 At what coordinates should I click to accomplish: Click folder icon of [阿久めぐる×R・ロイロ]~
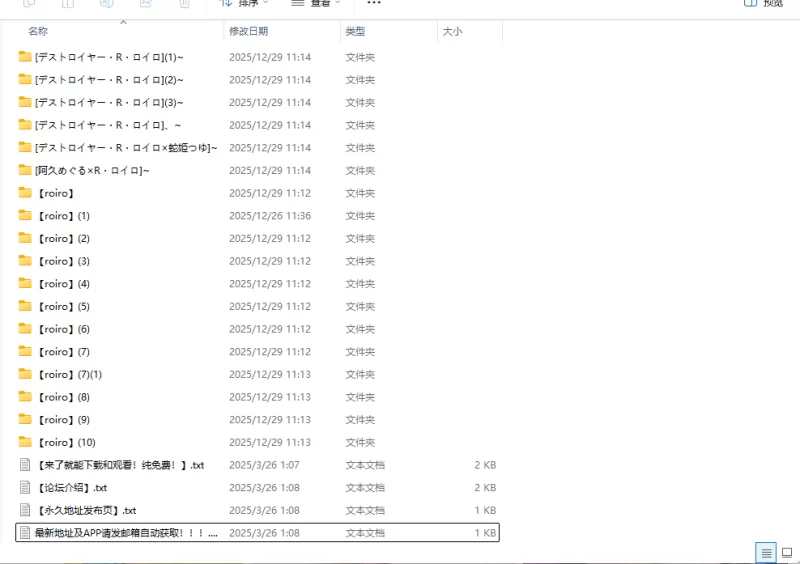(x=24, y=170)
